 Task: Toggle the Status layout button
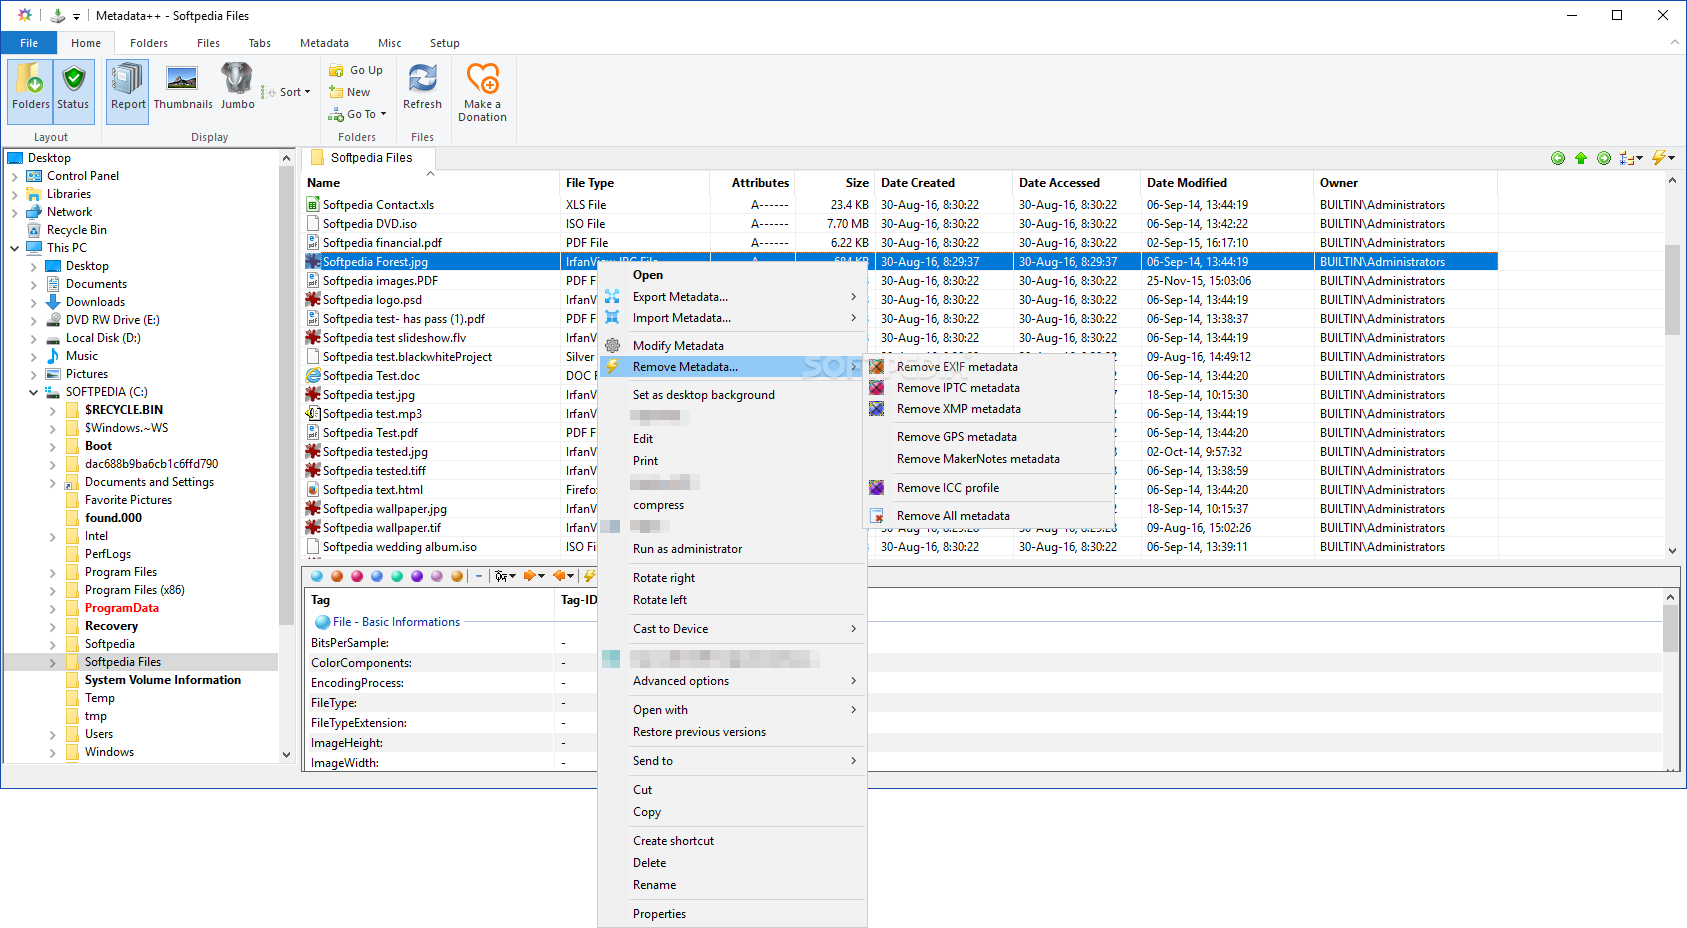[x=73, y=90]
